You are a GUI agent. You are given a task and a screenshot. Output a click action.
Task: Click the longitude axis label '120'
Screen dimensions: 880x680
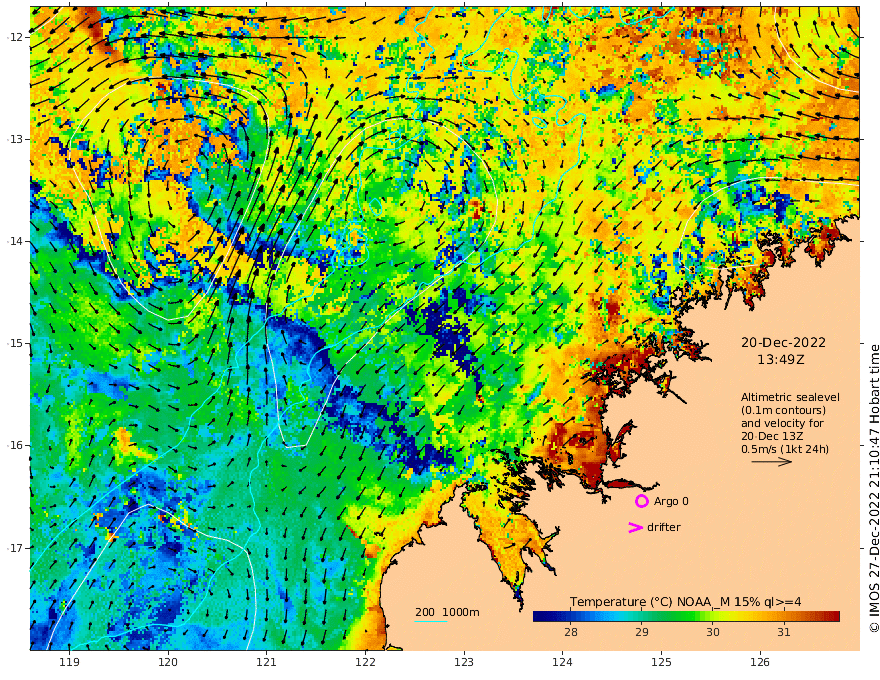pos(168,663)
